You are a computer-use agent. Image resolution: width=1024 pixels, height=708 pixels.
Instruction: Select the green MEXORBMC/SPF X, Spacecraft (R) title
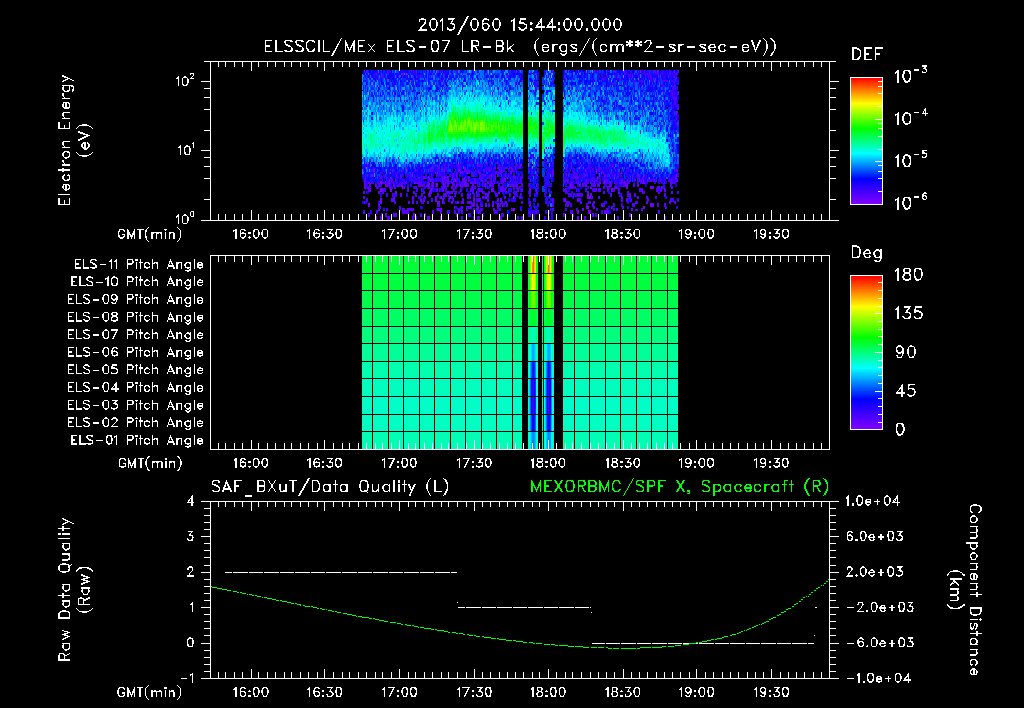pyautogui.click(x=679, y=487)
